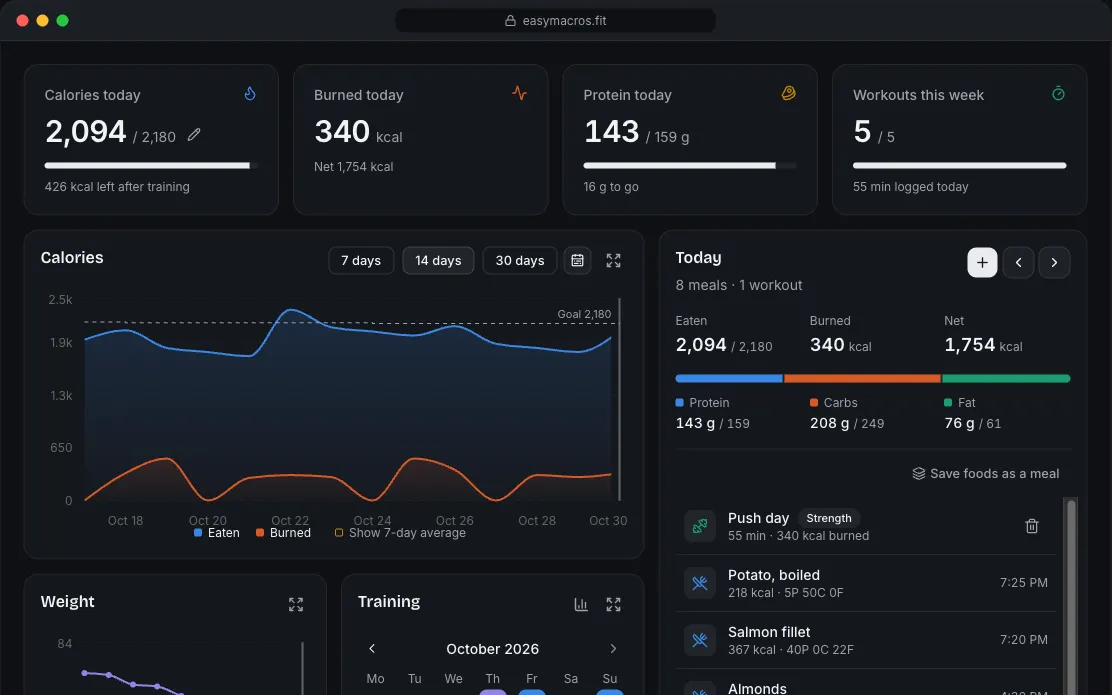Click the easymacros.fit address bar
Screen dimensions: 1112x695
[x=555, y=21]
